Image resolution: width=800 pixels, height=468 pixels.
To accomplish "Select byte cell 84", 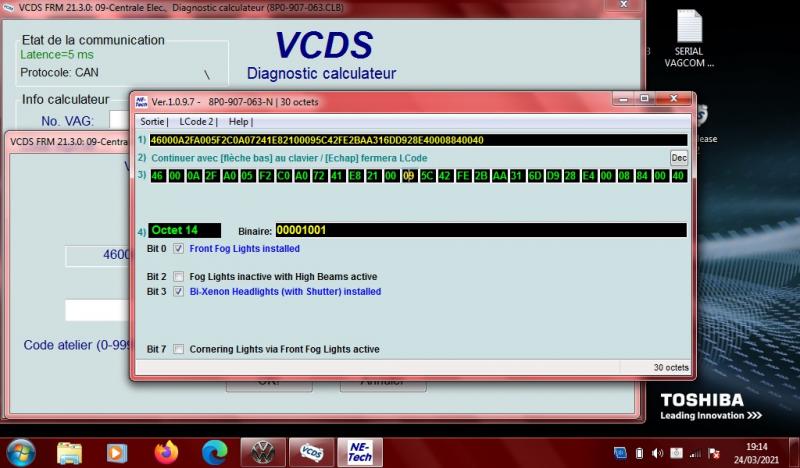I will (642, 176).
